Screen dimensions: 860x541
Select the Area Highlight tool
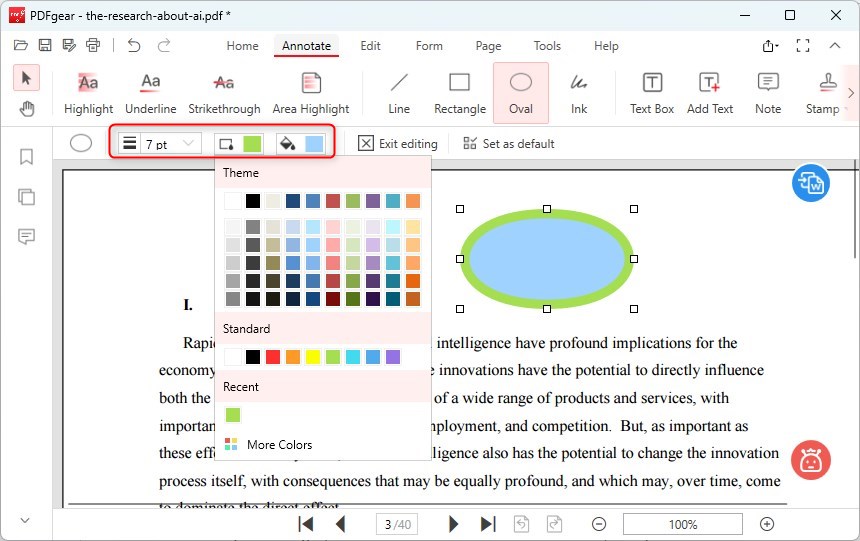(x=311, y=93)
